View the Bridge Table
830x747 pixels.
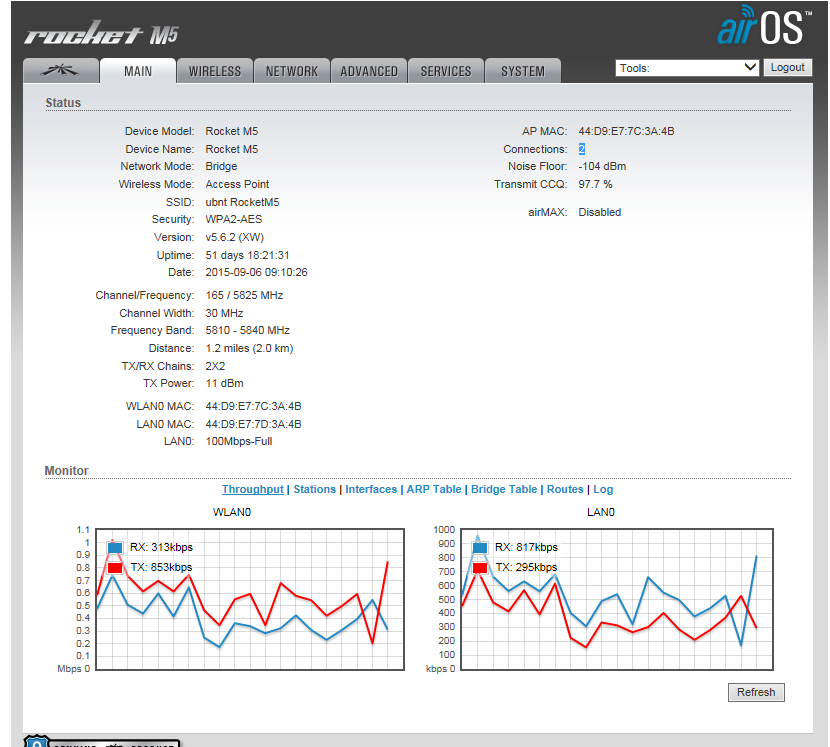[x=504, y=489]
